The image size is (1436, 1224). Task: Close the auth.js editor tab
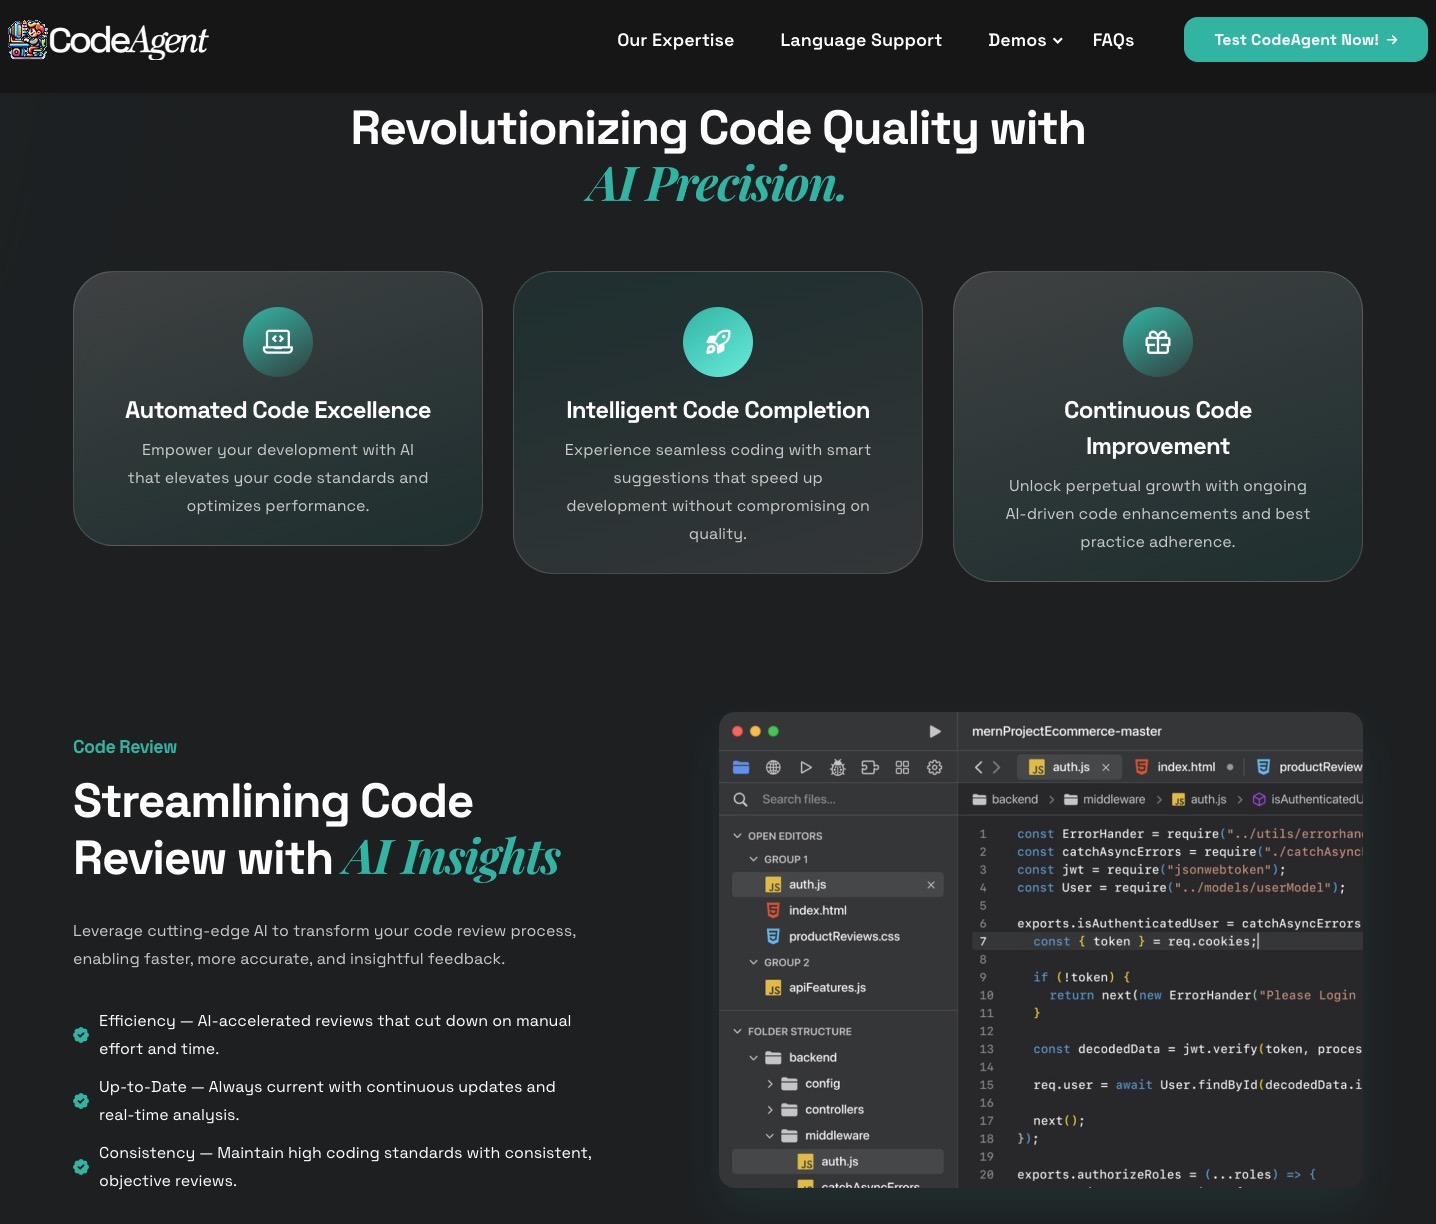tap(1106, 767)
